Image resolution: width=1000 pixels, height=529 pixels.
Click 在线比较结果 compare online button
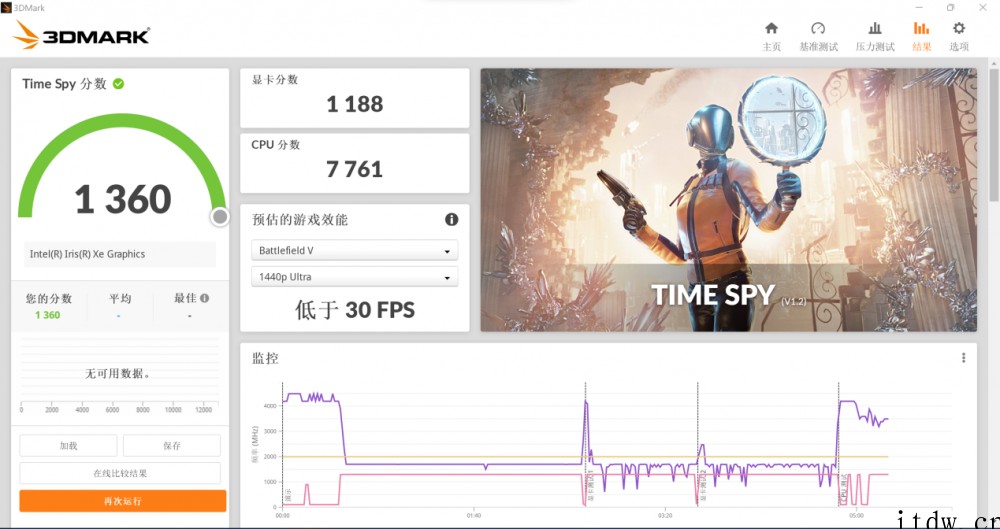(120, 473)
